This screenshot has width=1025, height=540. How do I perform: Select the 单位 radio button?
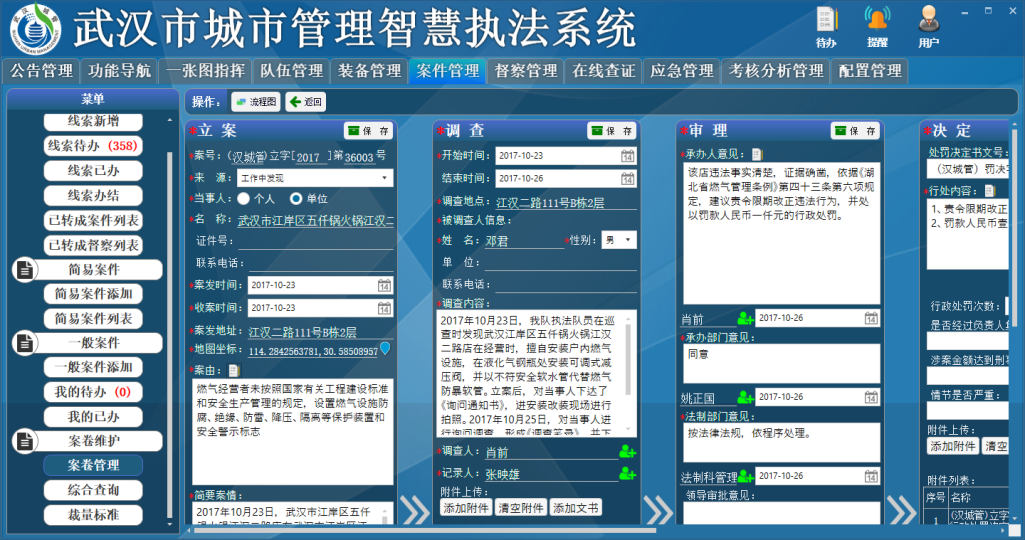tap(295, 199)
